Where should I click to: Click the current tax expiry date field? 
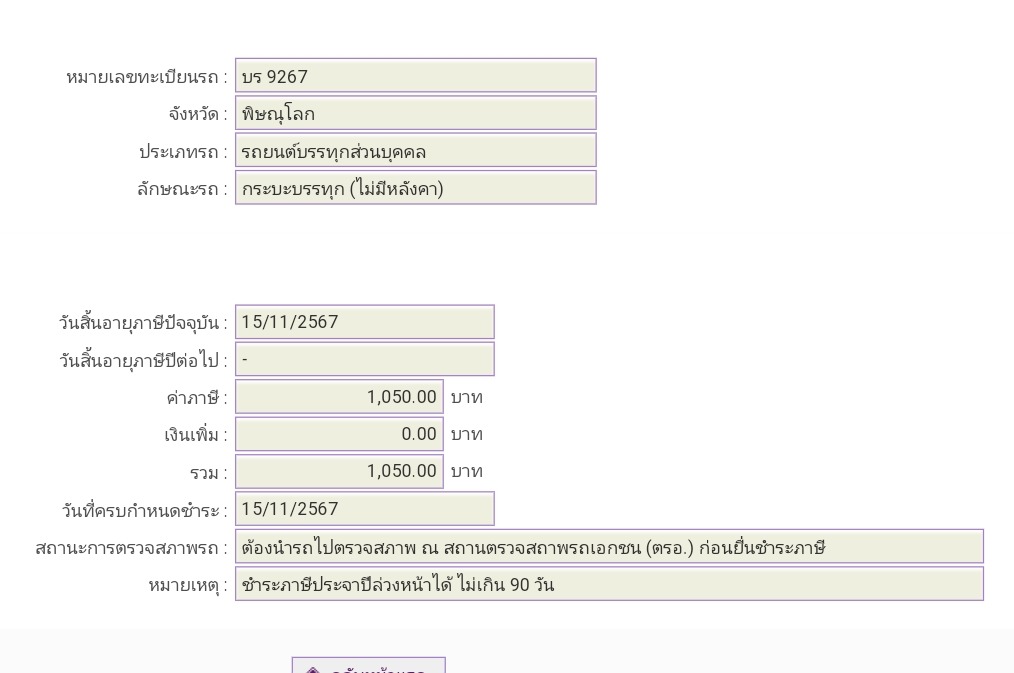(x=365, y=322)
